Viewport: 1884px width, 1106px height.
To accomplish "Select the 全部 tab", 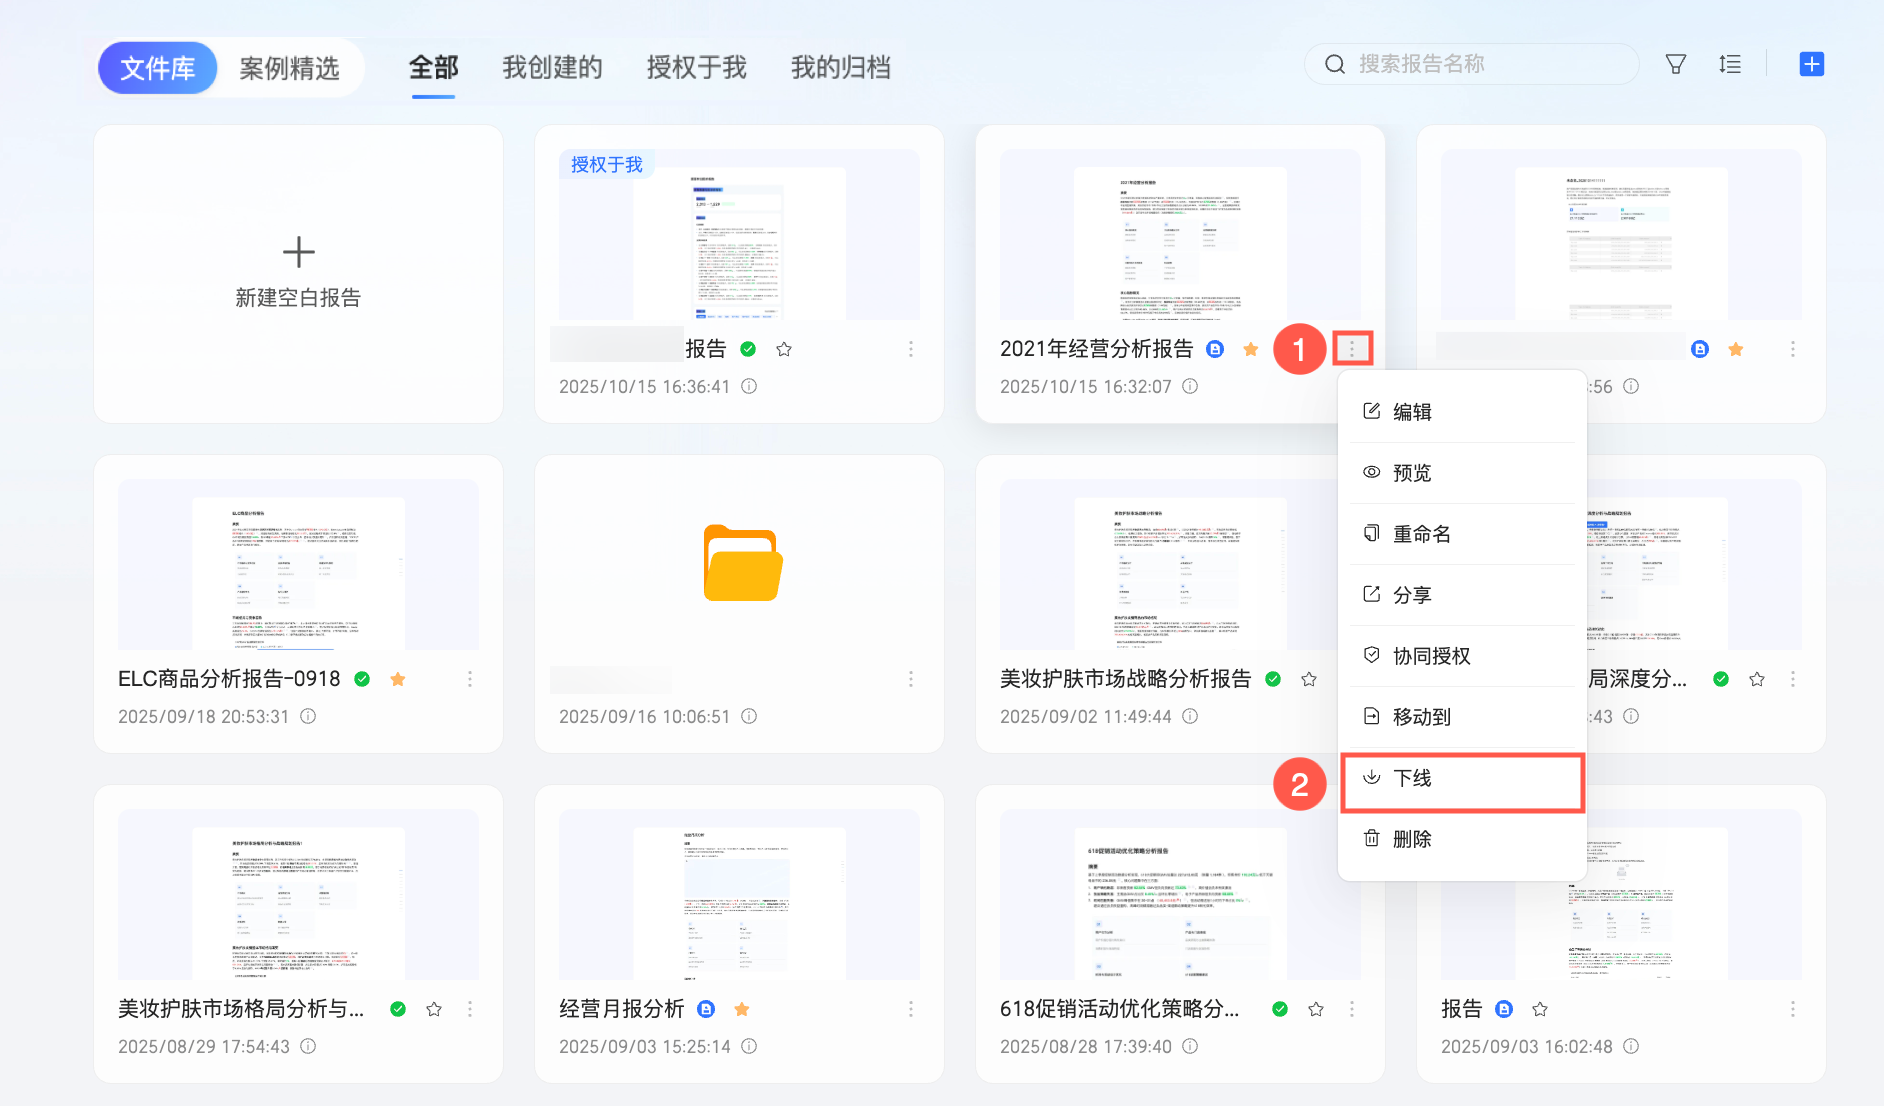I will click(434, 68).
